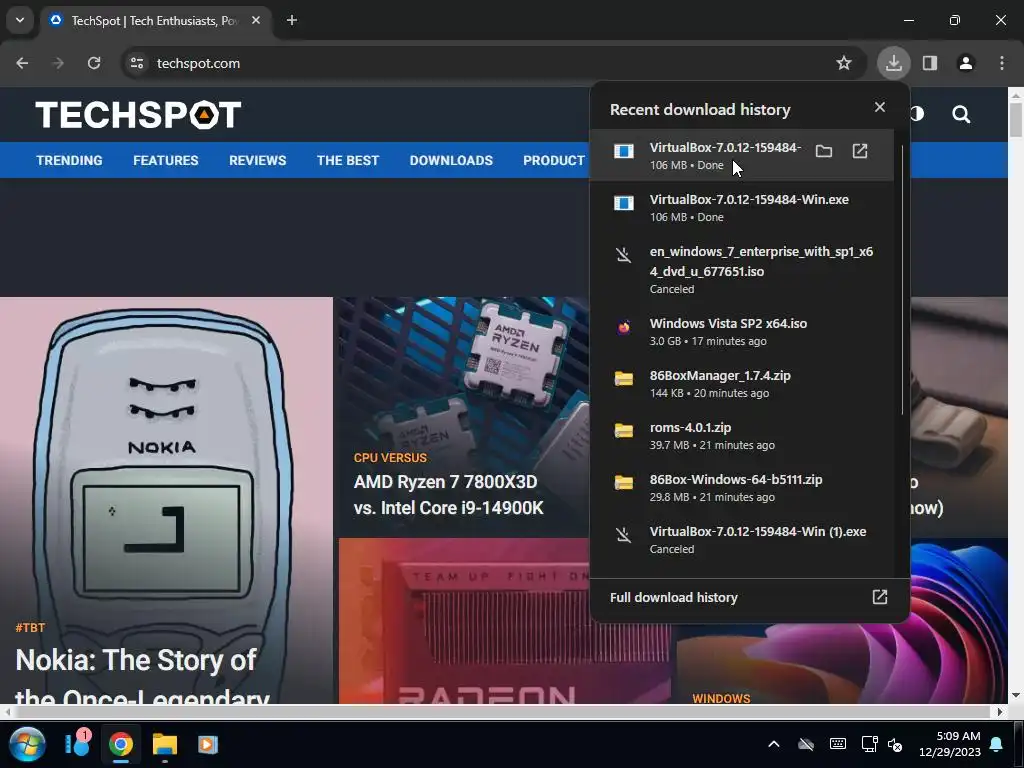Open 86Box-Windows-64-b5111.zip download
Screen dimensions: 1024x768
click(x=741, y=488)
